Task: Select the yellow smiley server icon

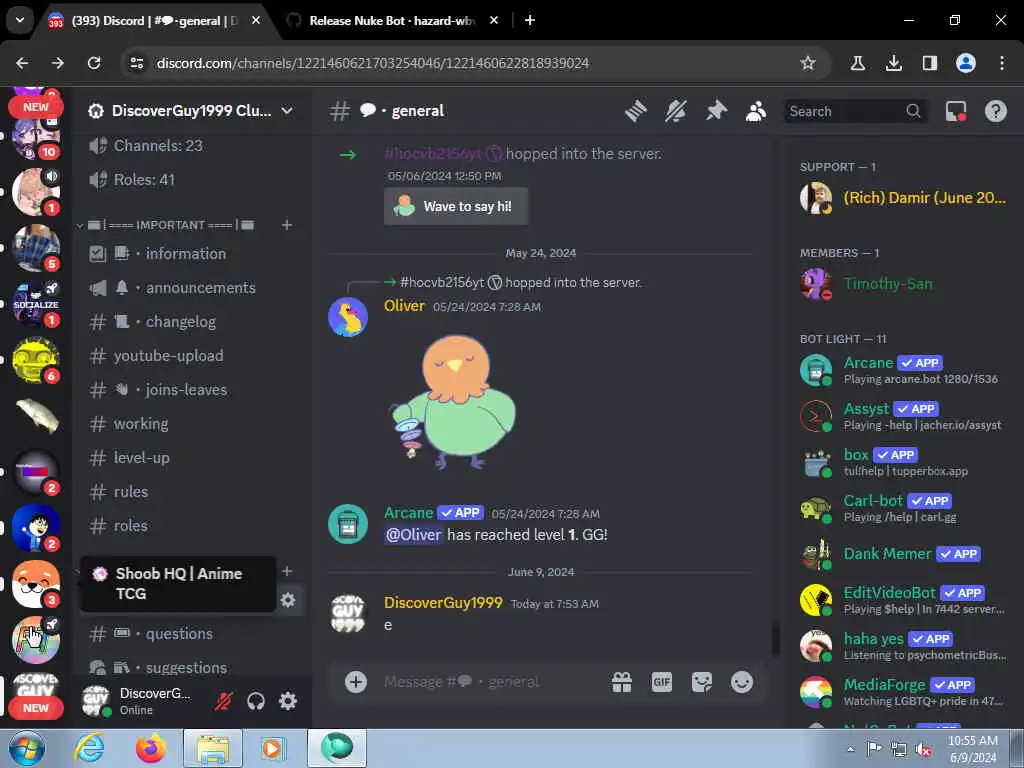Action: tap(36, 360)
